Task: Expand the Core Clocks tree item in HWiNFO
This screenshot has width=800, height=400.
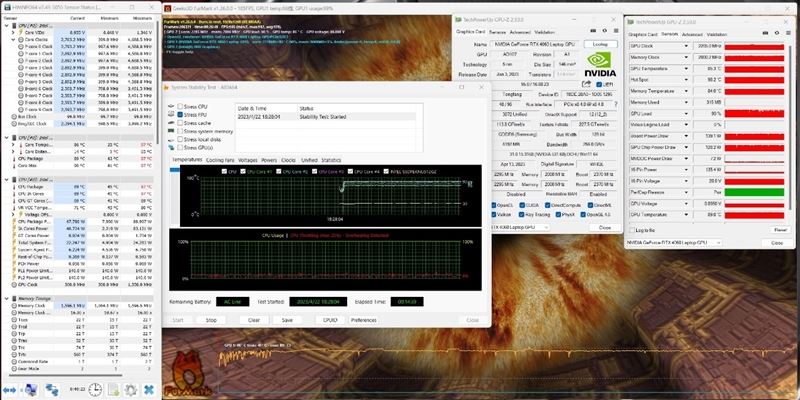Action: (13, 39)
